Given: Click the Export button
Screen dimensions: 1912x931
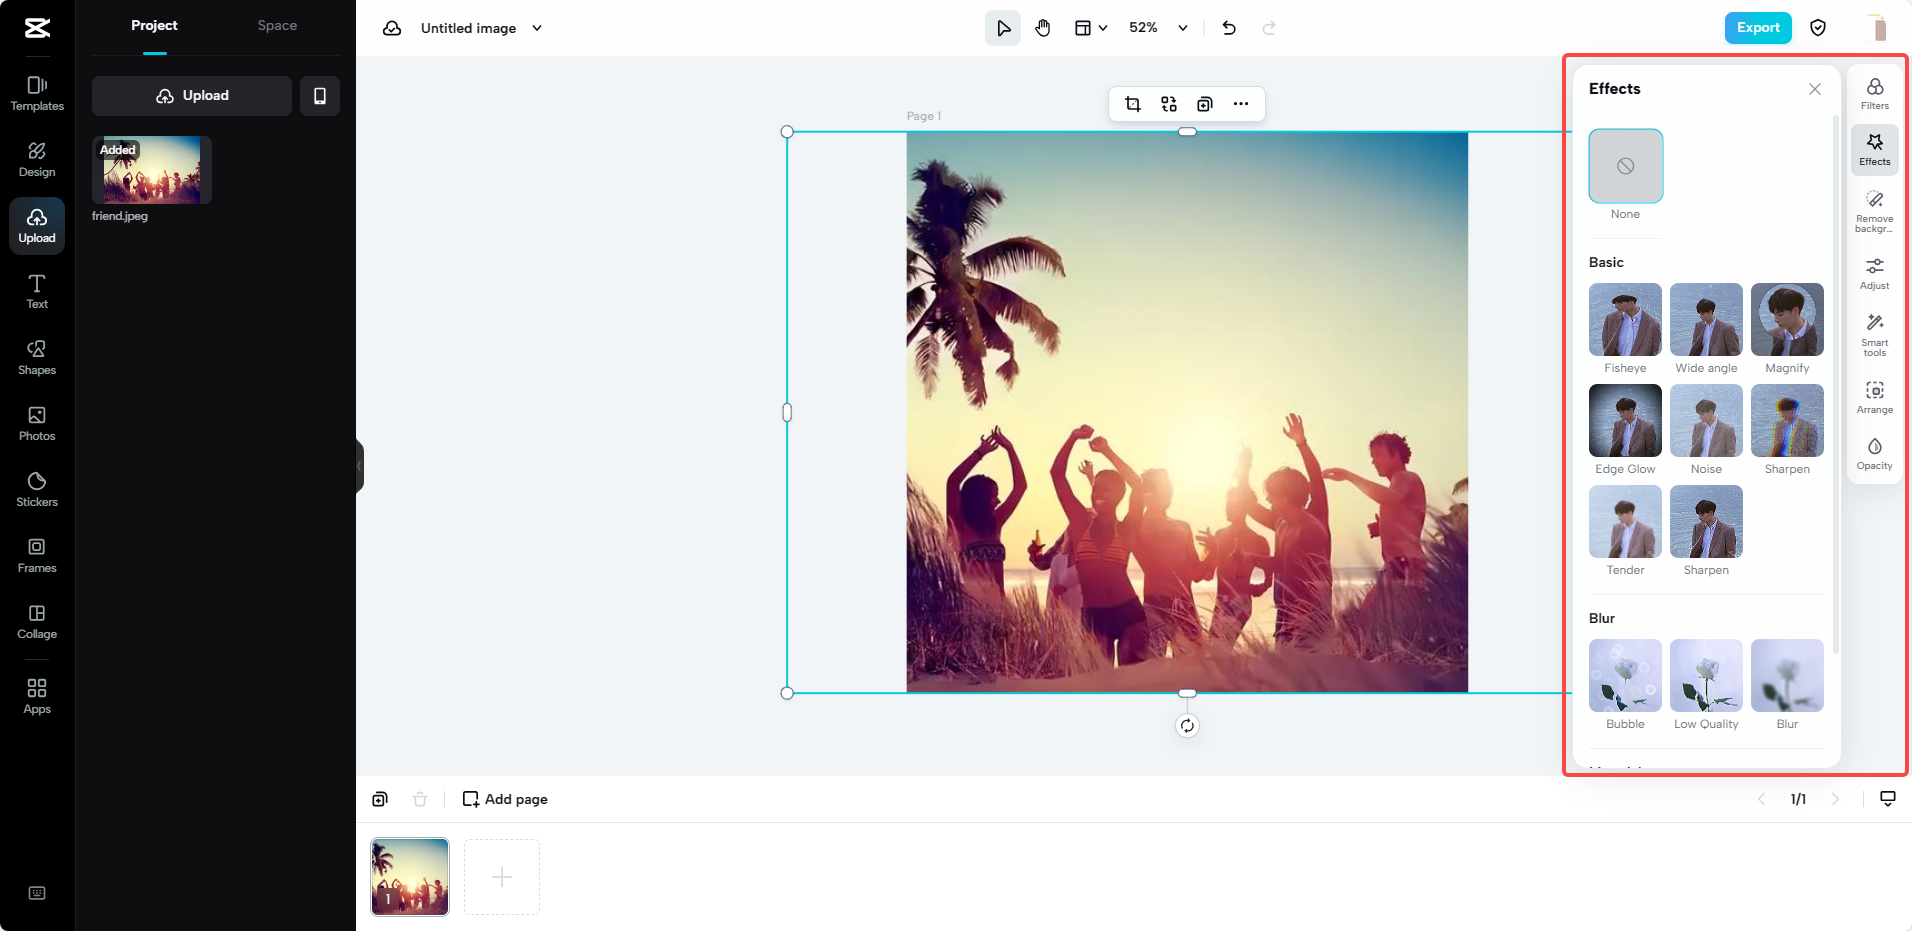Looking at the screenshot, I should [1757, 27].
